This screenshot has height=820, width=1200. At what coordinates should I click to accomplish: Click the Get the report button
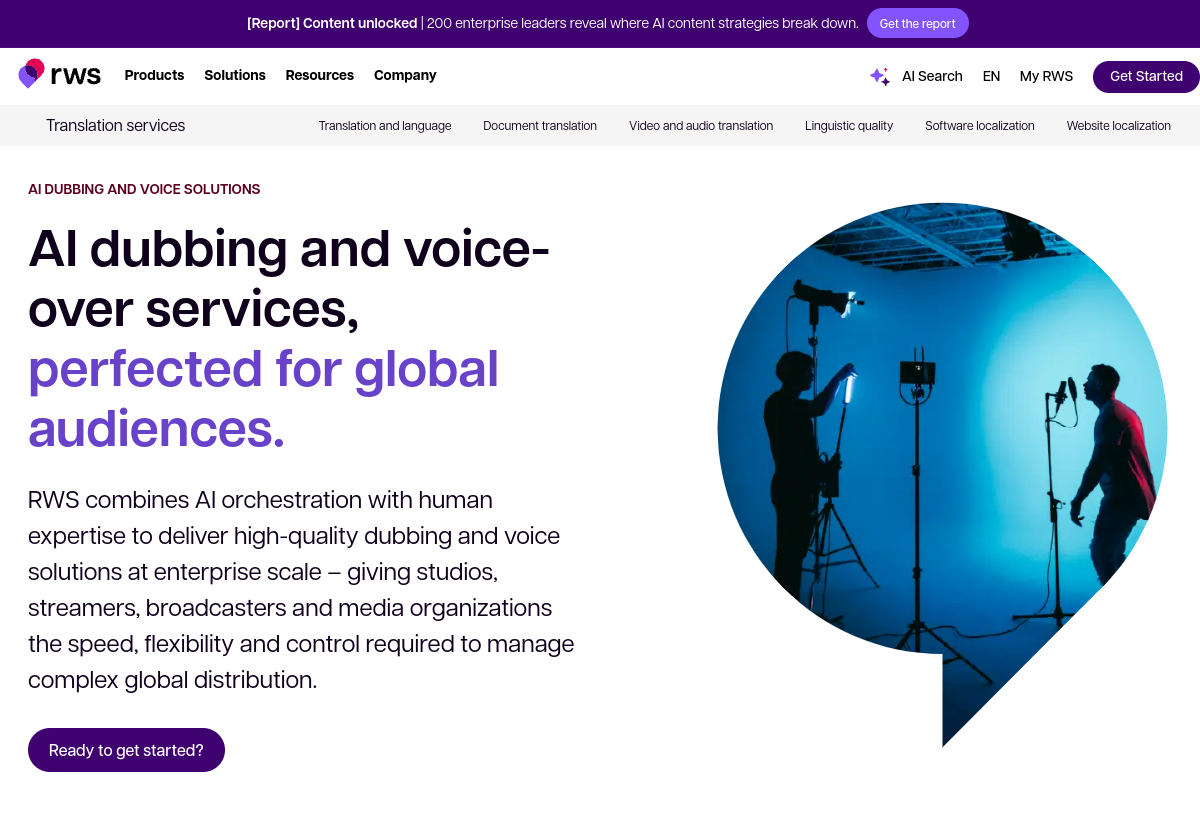(917, 23)
